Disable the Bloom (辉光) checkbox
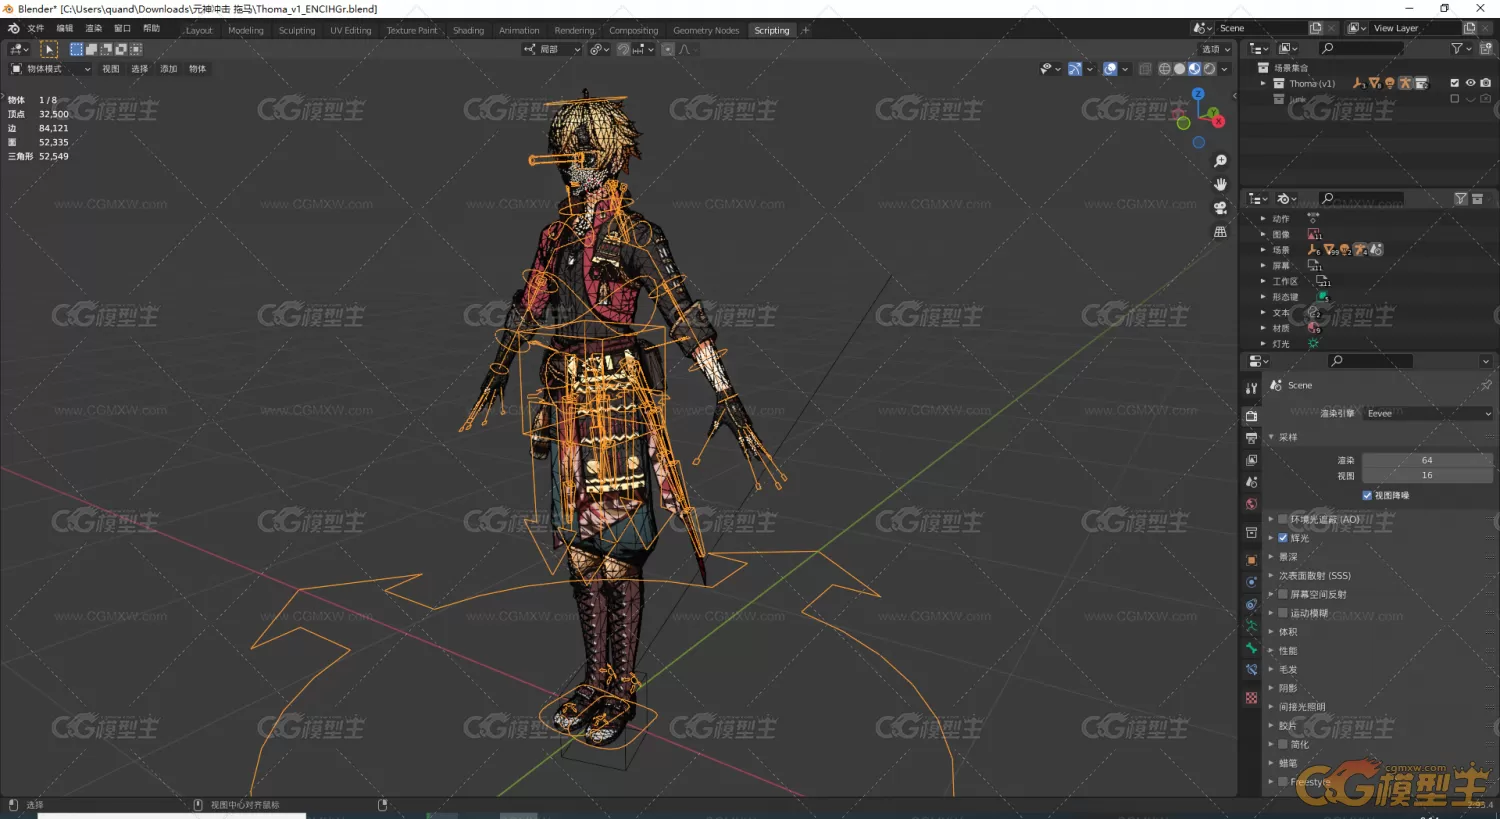The image size is (1500, 819). click(x=1283, y=538)
